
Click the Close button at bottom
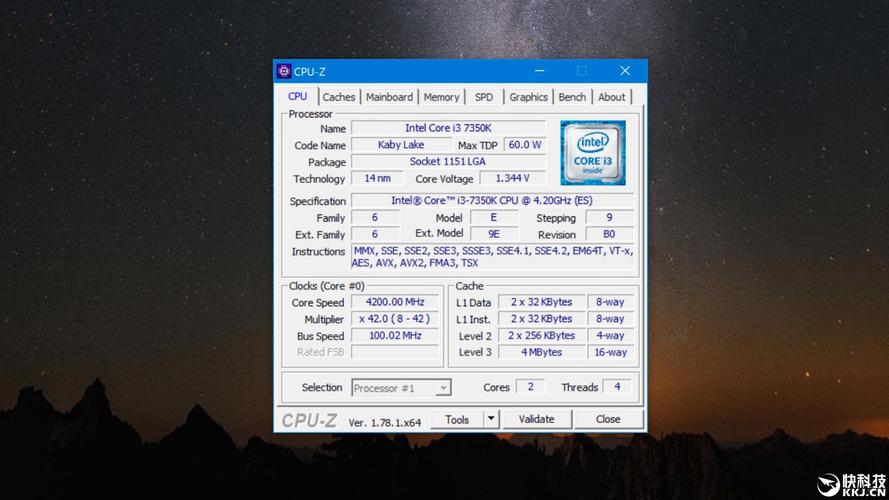[608, 420]
